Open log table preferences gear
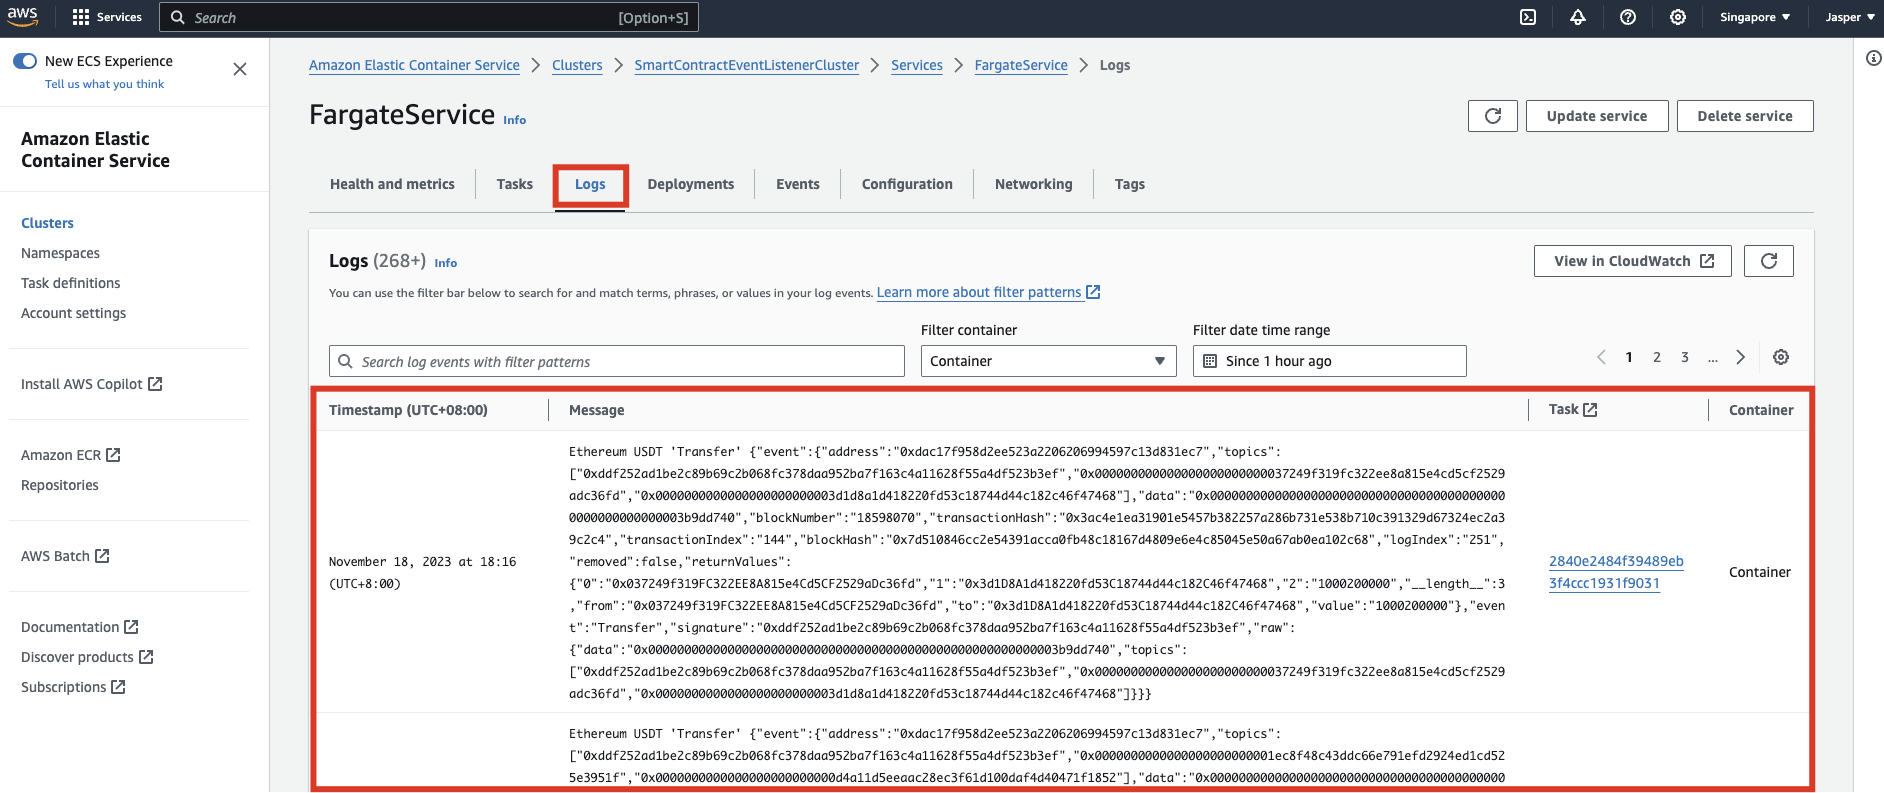Image resolution: width=1884 pixels, height=793 pixels. coord(1781,357)
